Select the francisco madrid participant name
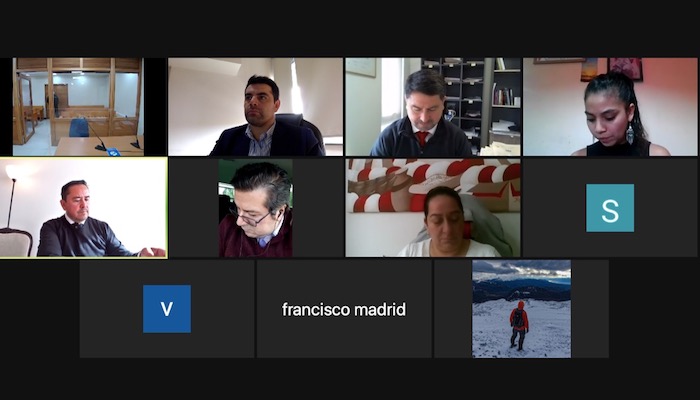The width and height of the screenshot is (700, 400). 344,309
